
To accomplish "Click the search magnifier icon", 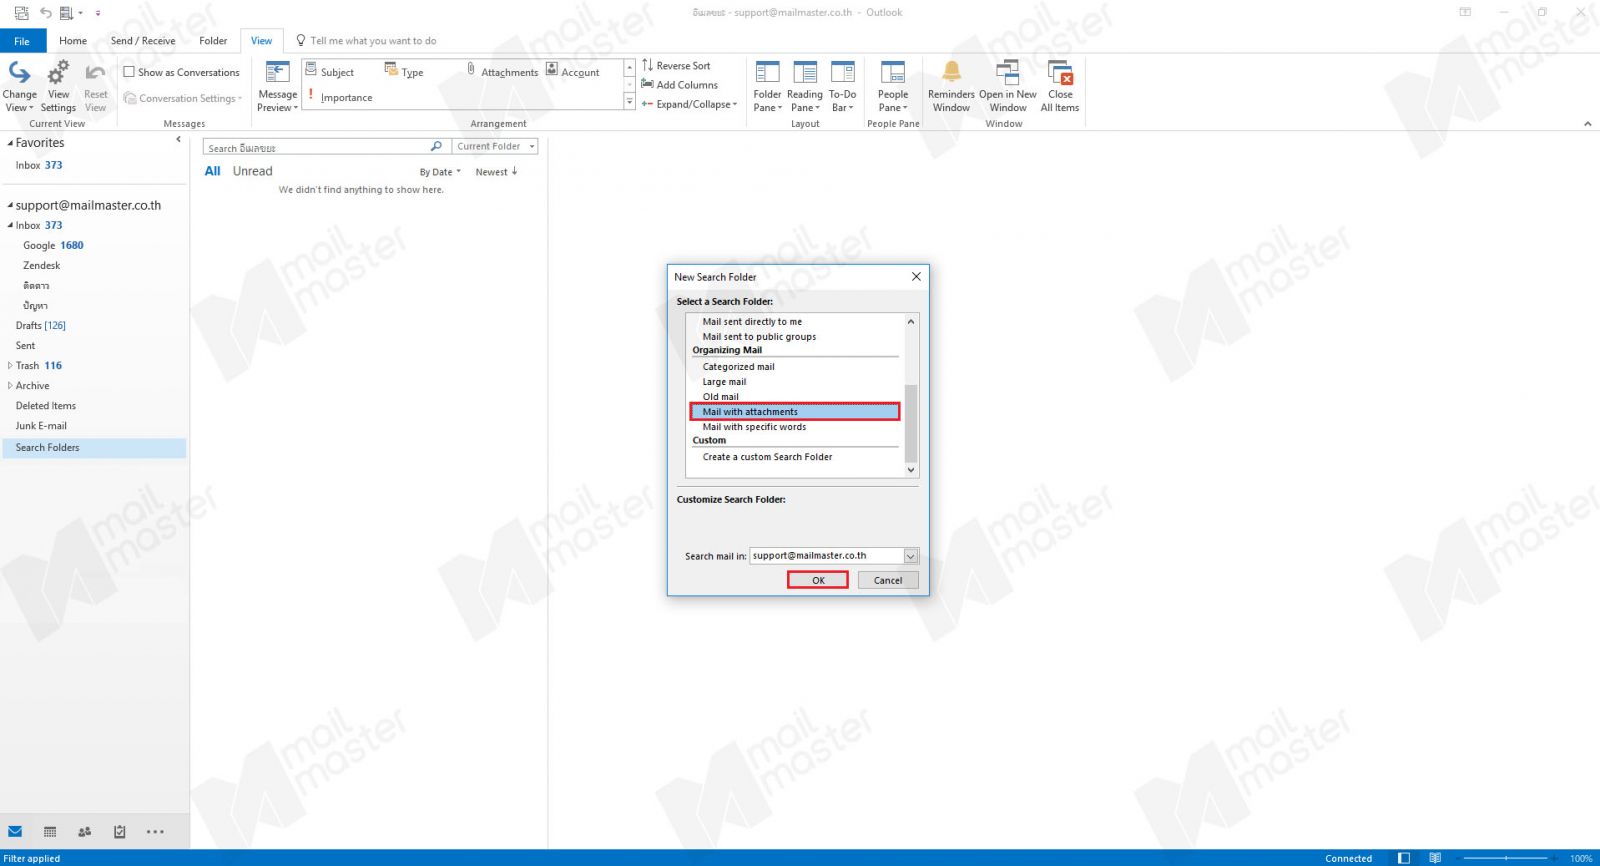I will (436, 146).
